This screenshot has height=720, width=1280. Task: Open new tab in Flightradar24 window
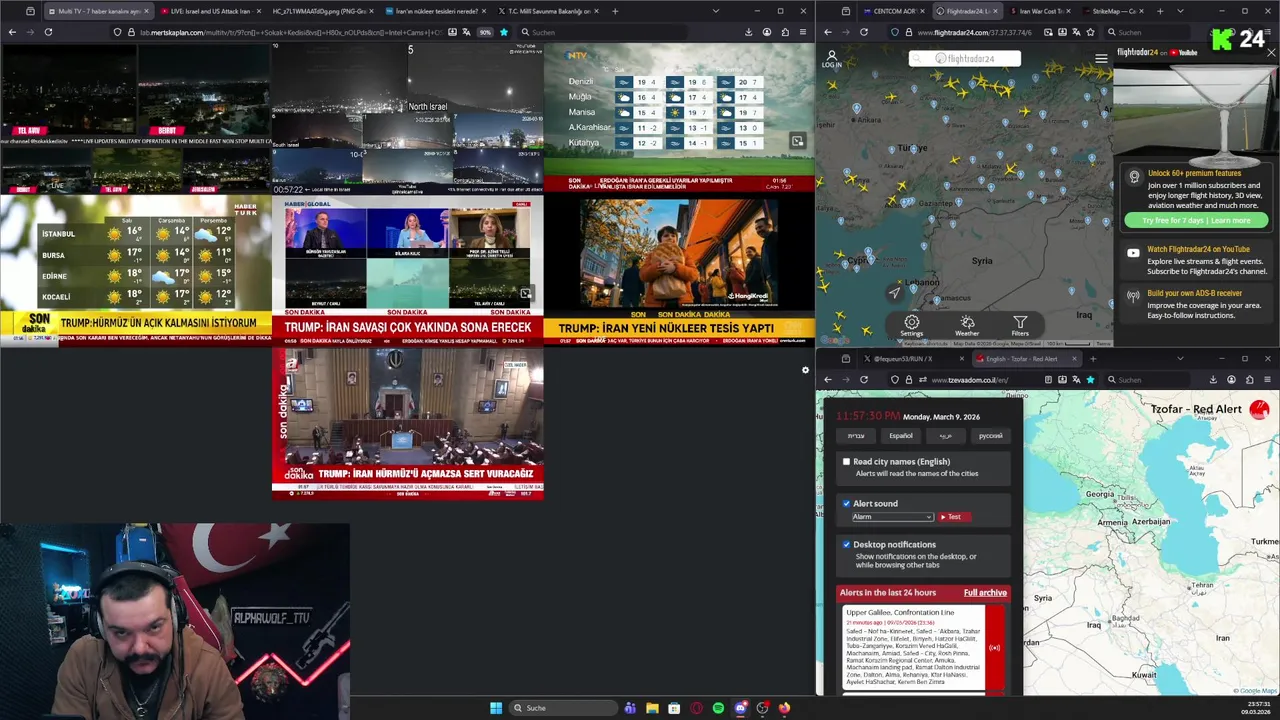[1160, 11]
